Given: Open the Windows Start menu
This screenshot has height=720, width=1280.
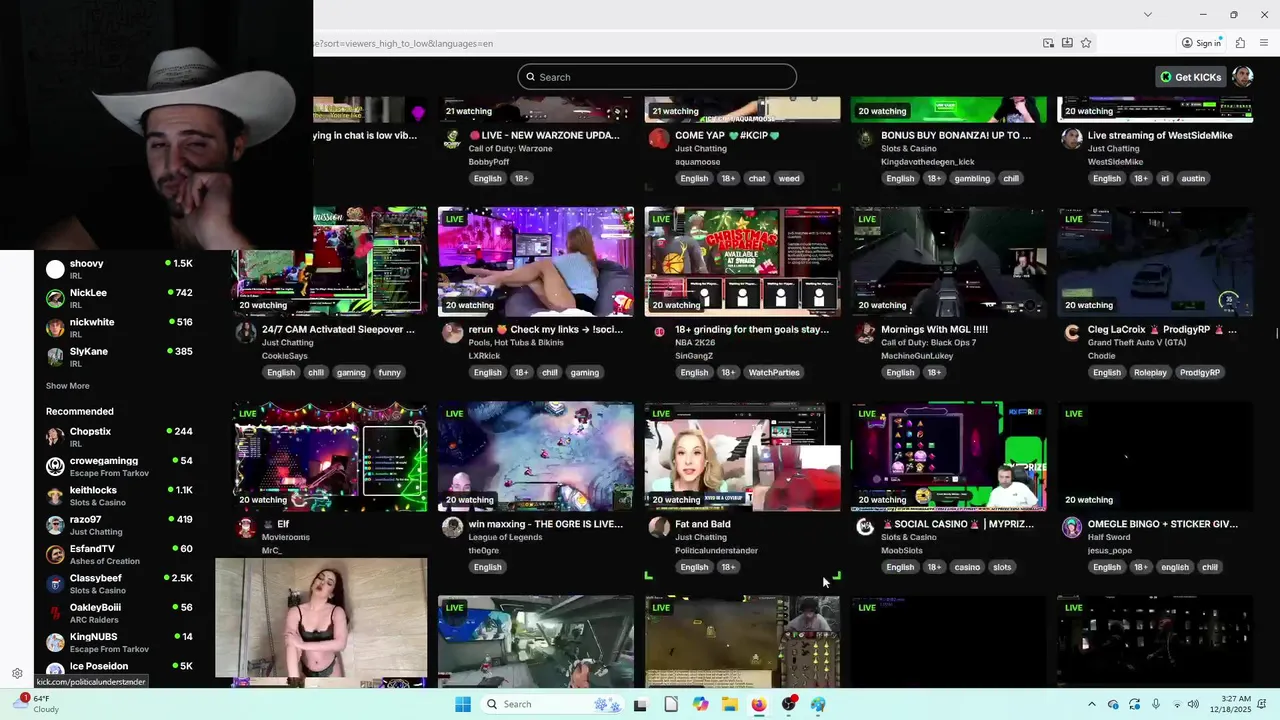Looking at the screenshot, I should 463,704.
